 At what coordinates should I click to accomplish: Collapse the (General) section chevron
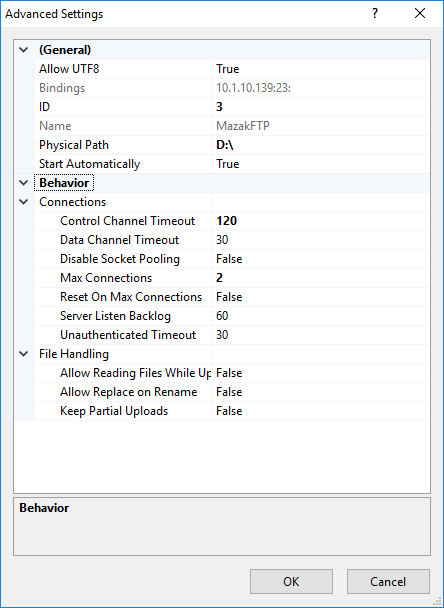coord(24,50)
